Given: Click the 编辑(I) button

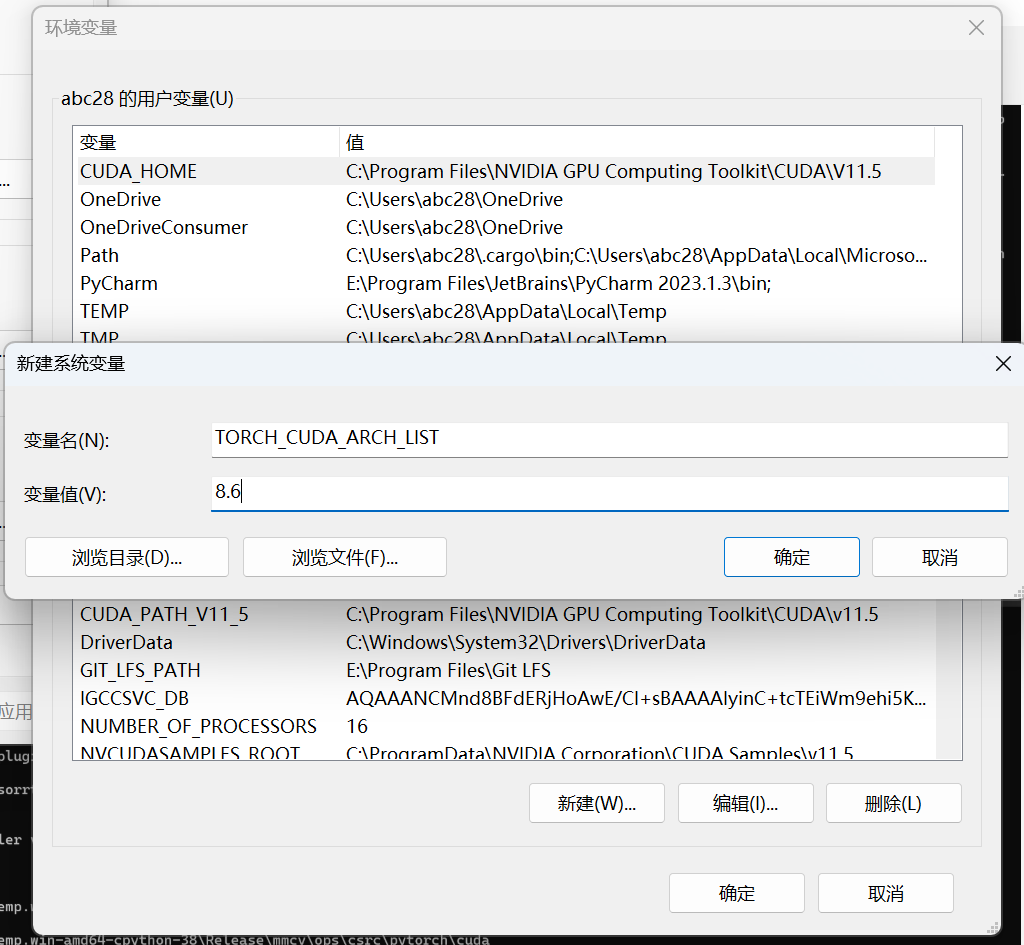Looking at the screenshot, I should tap(745, 802).
